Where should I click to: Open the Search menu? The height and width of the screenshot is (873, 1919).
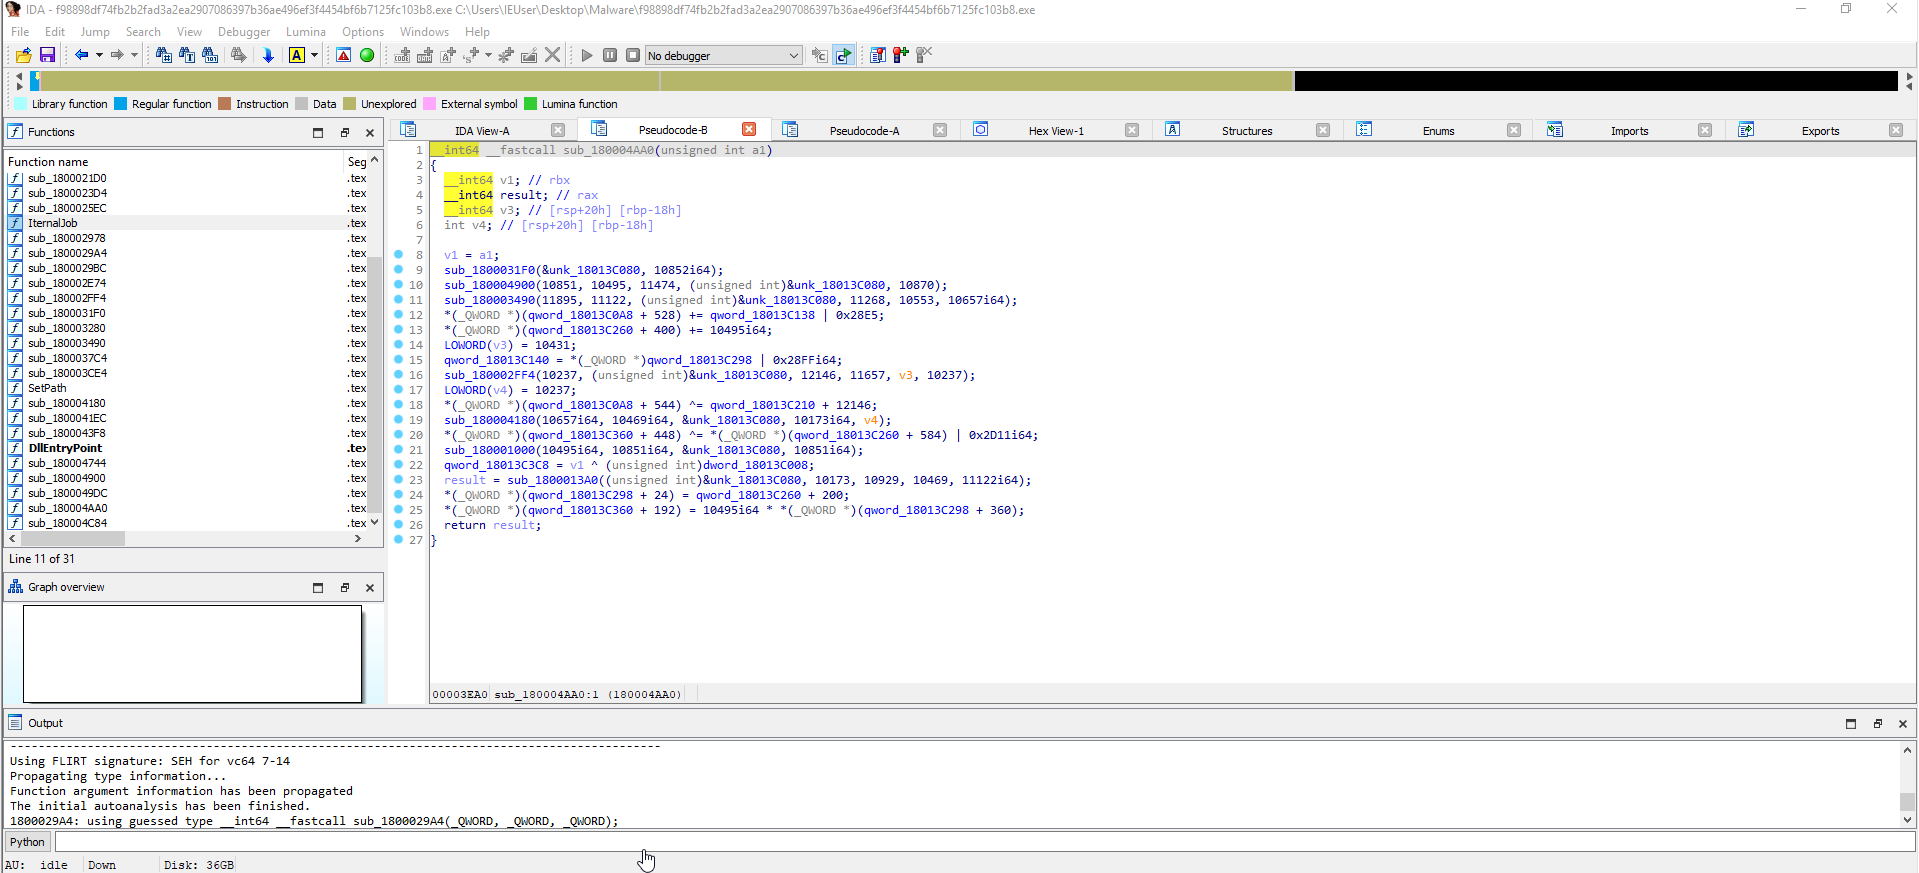click(143, 32)
